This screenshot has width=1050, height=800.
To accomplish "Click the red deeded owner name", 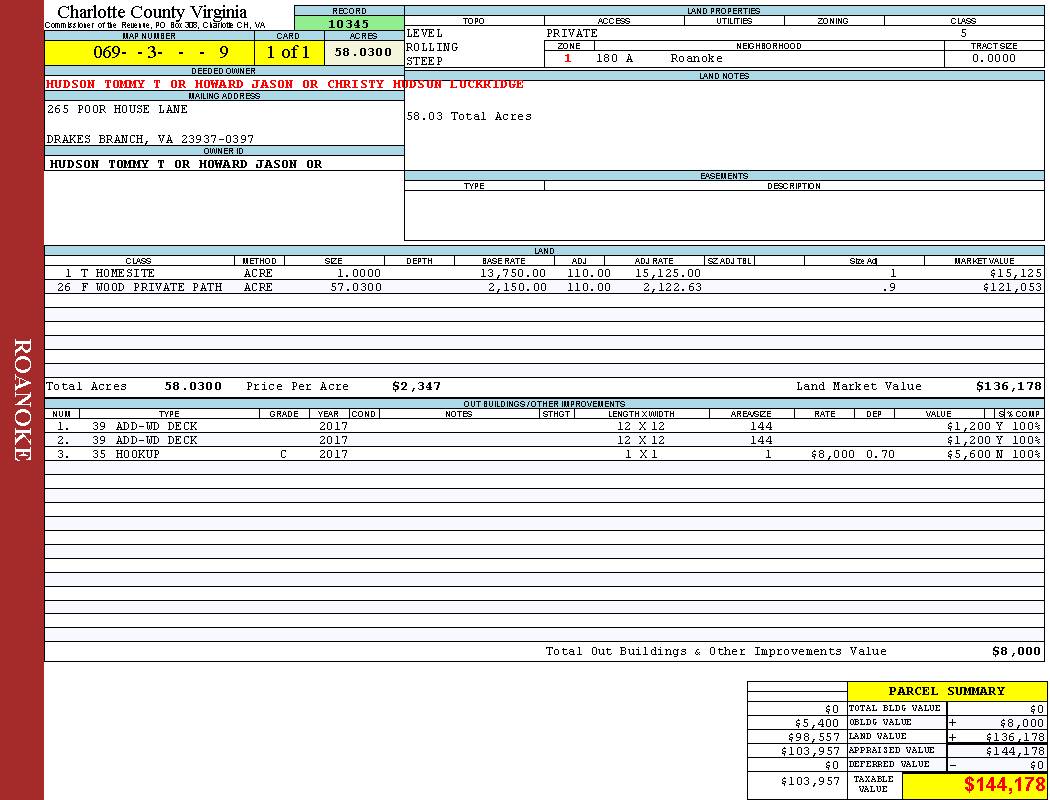I will 285,84.
